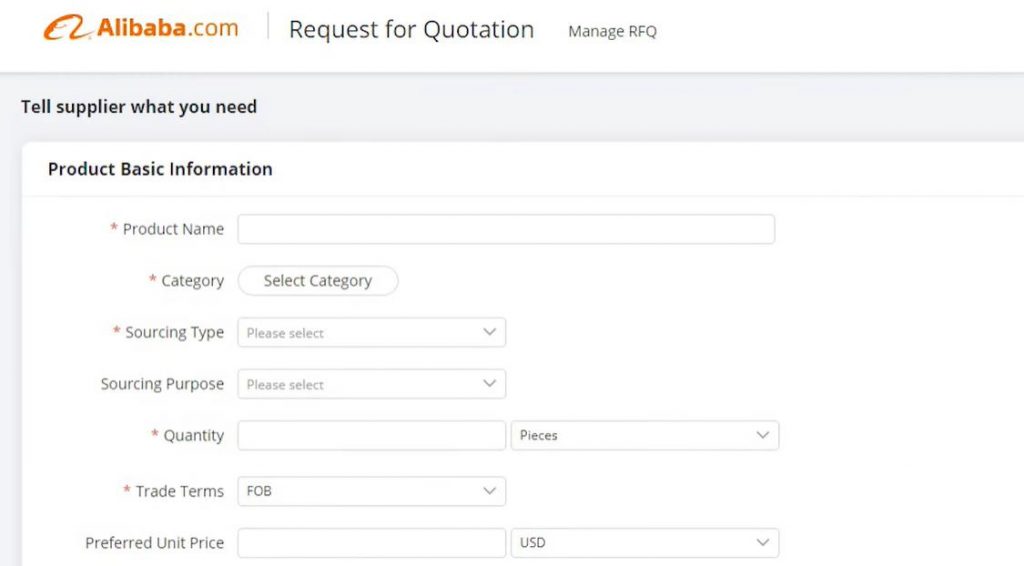Viewport: 1024px width, 566px height.
Task: Click the Product Basic Information heading
Action: pos(160,169)
